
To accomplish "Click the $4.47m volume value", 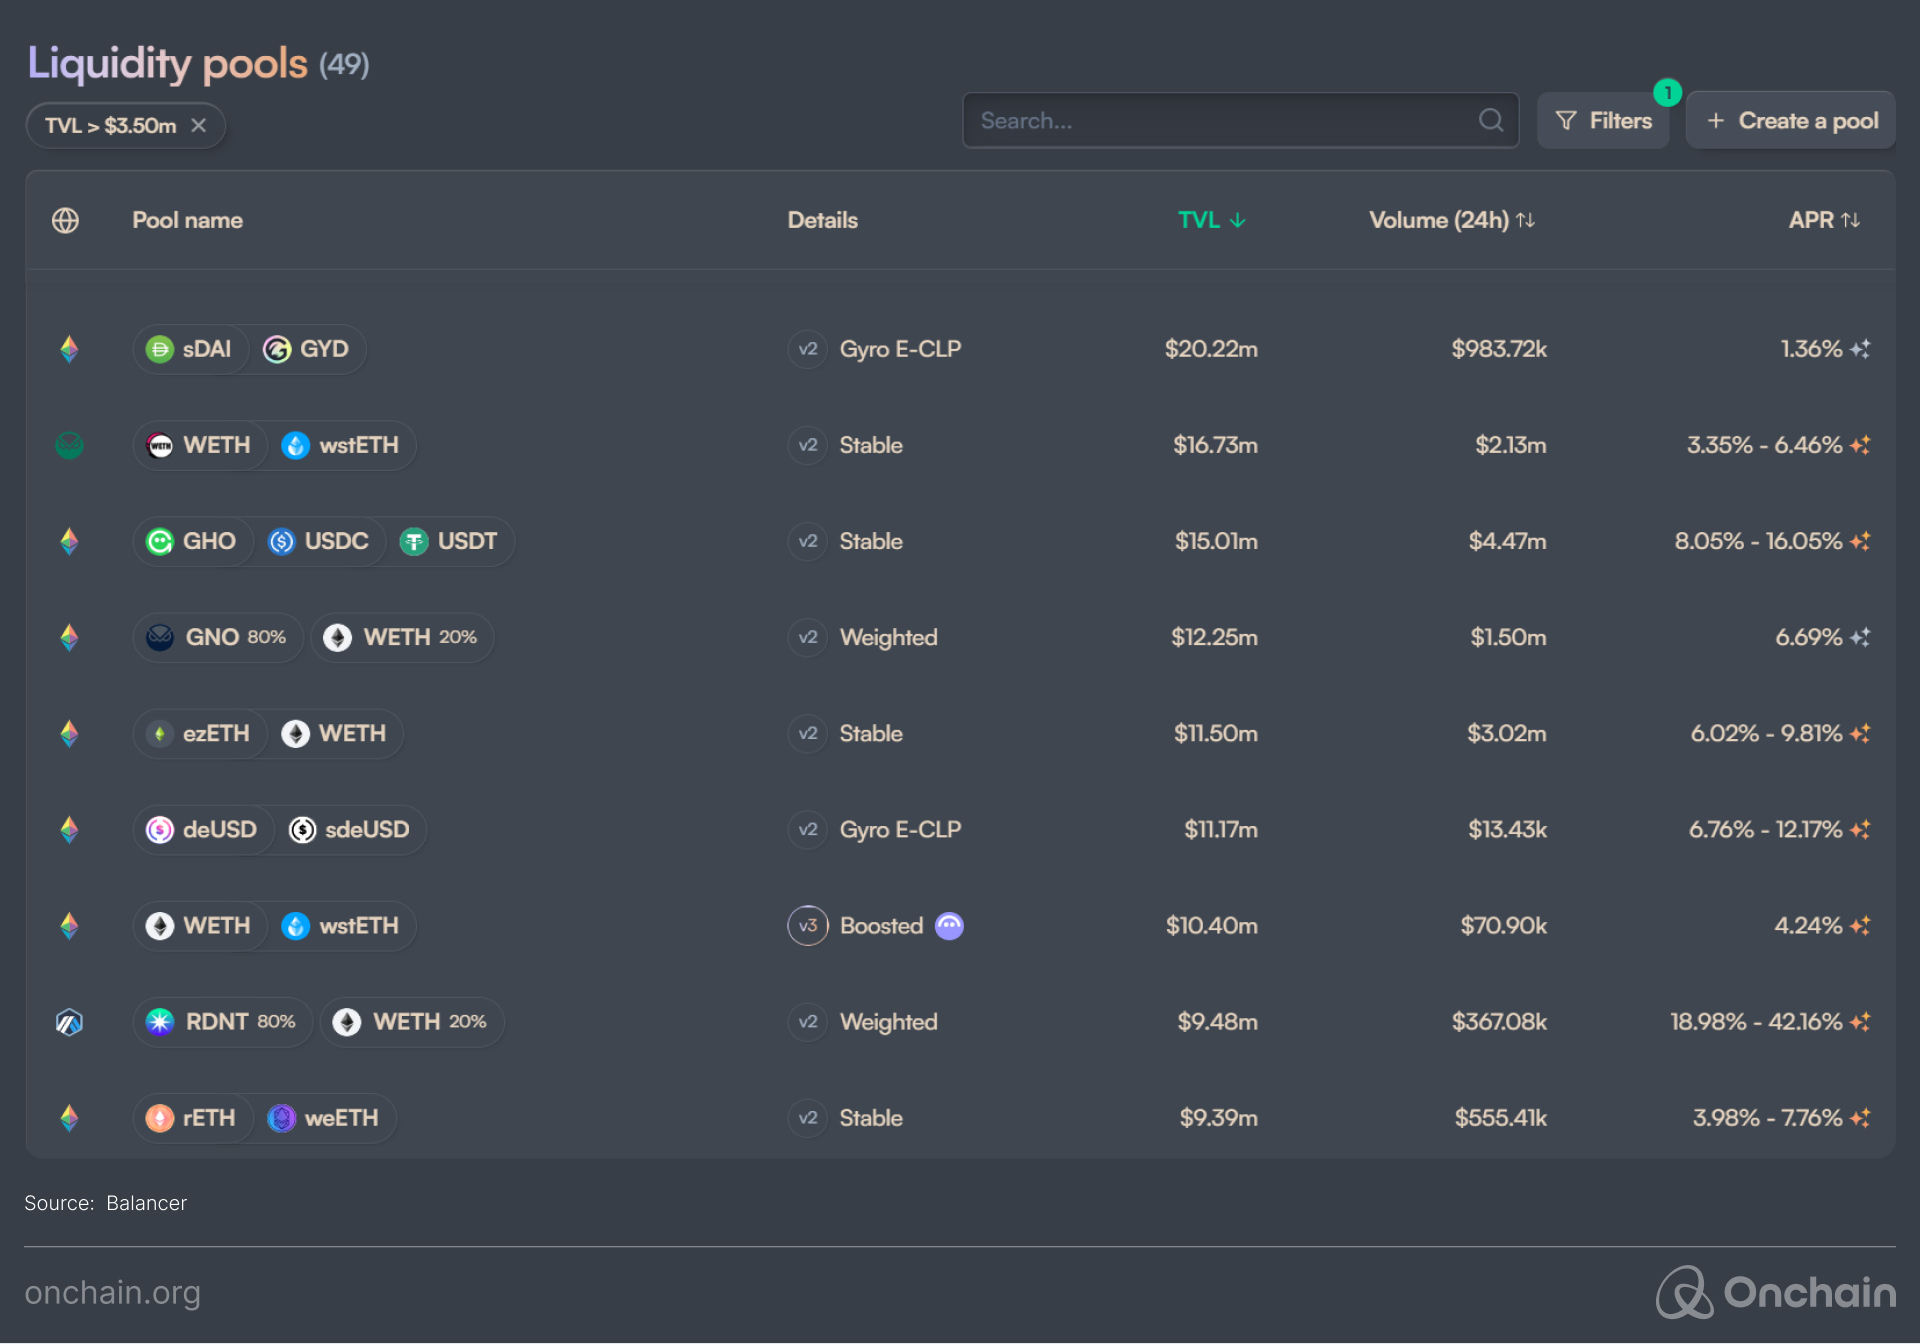I will point(1507,541).
